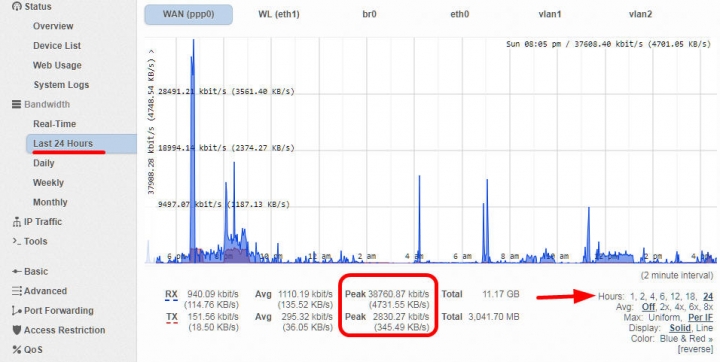Open Daily bandwidth stats
Image resolution: width=720 pixels, height=362 pixels.
pyautogui.click(x=44, y=163)
